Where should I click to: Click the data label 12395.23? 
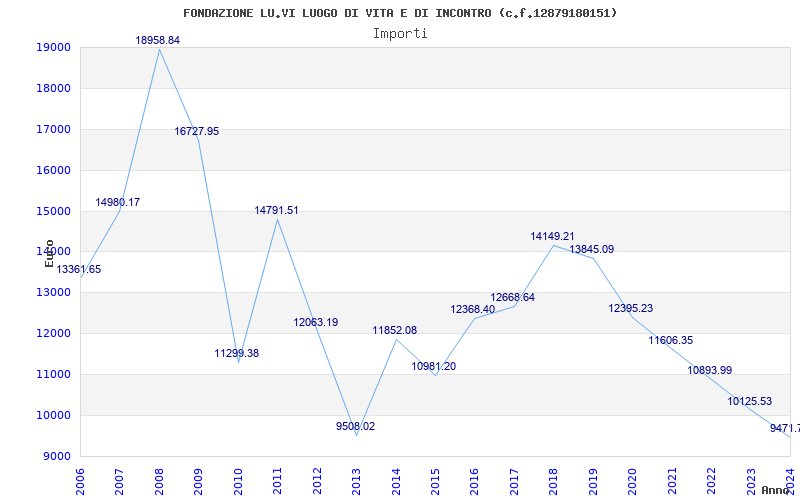pyautogui.click(x=631, y=309)
